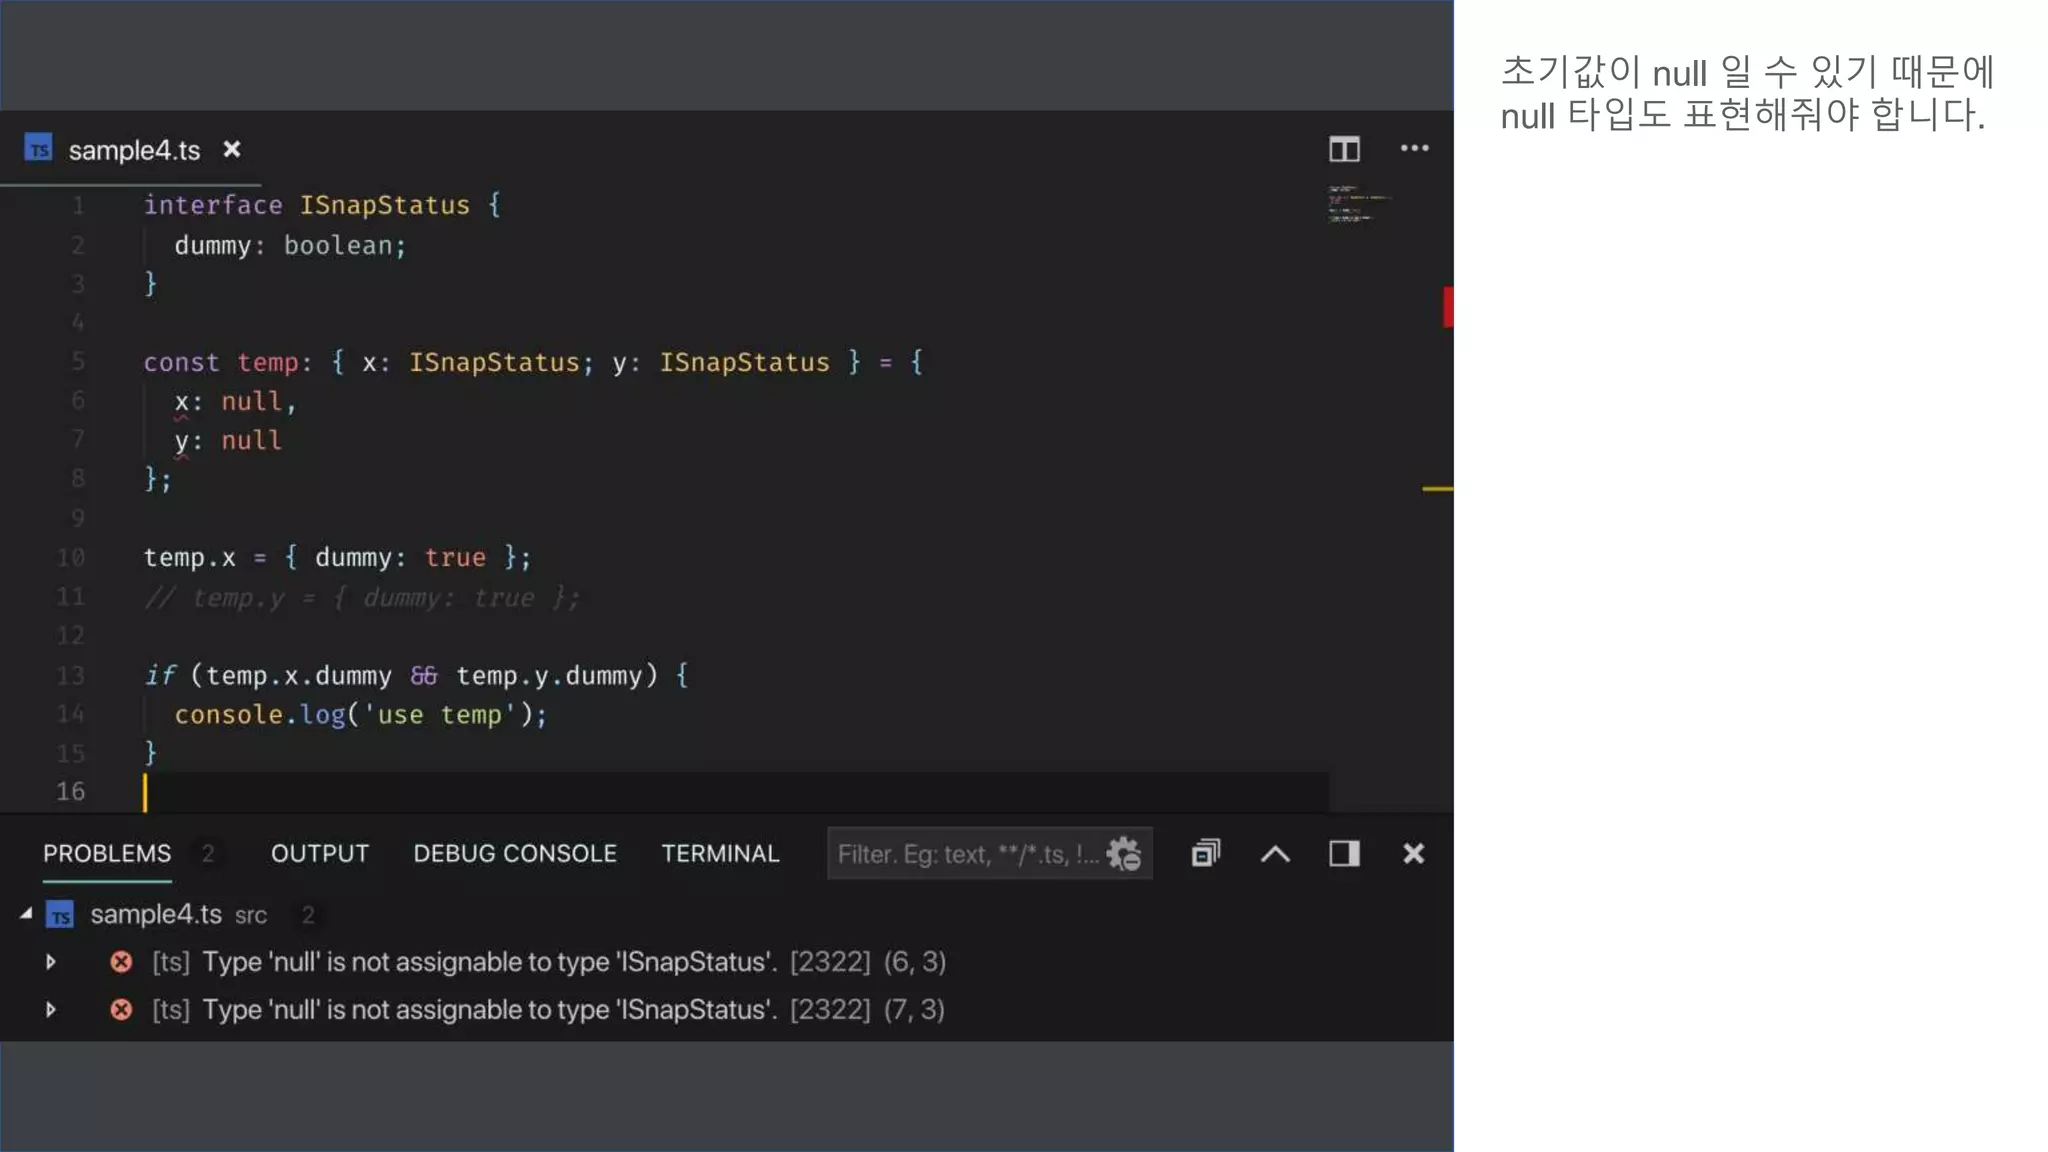Click the collapse all problems icon
This screenshot has height=1152, width=2048.
1205,853
